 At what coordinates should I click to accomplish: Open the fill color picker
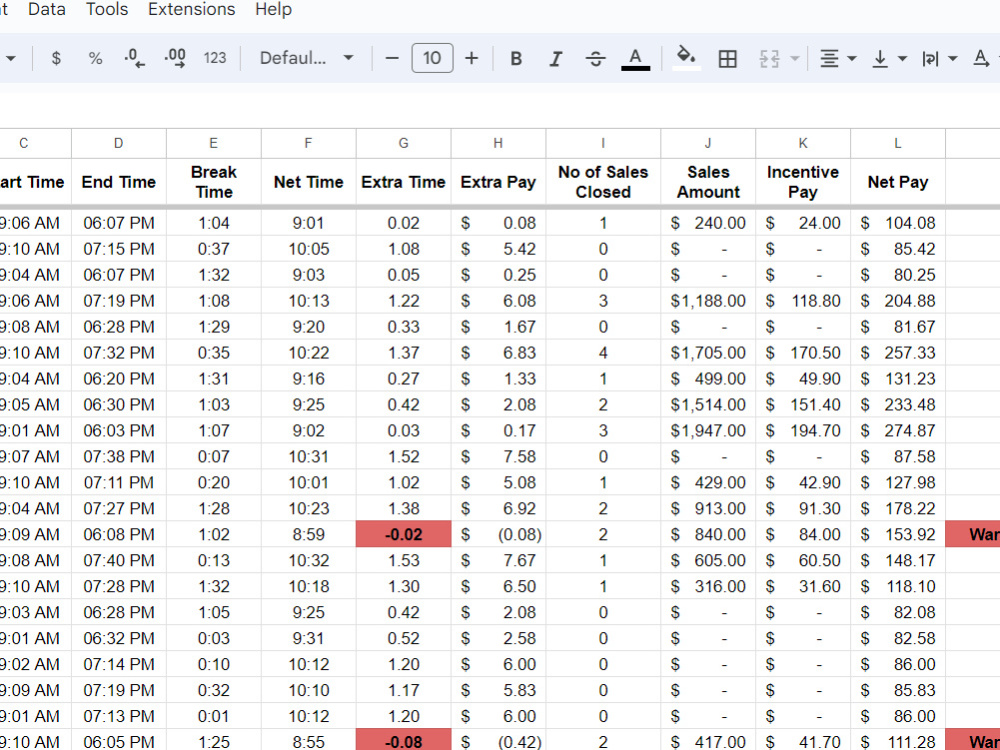[686, 58]
